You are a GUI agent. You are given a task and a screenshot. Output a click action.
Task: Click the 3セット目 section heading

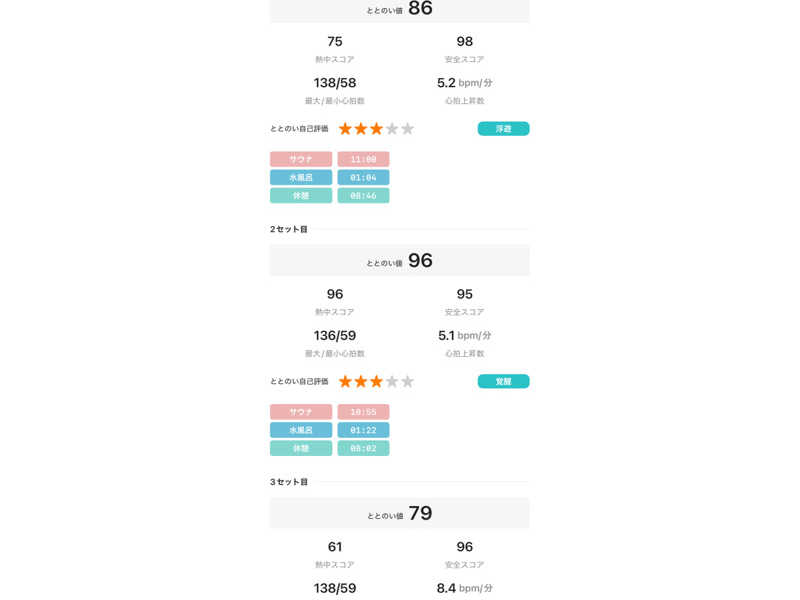click(x=288, y=482)
